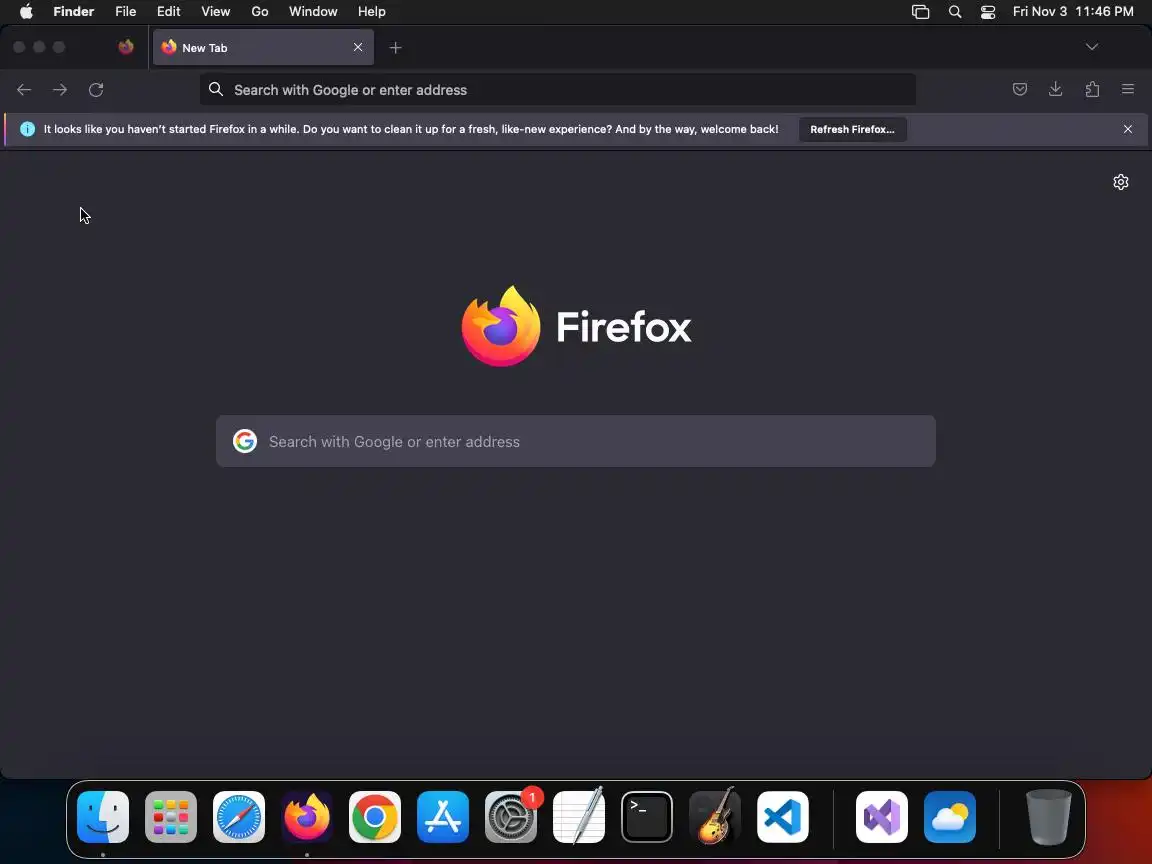Viewport: 1152px width, 864px height.
Task: Click Firefox icon in the Dock
Action: click(307, 817)
